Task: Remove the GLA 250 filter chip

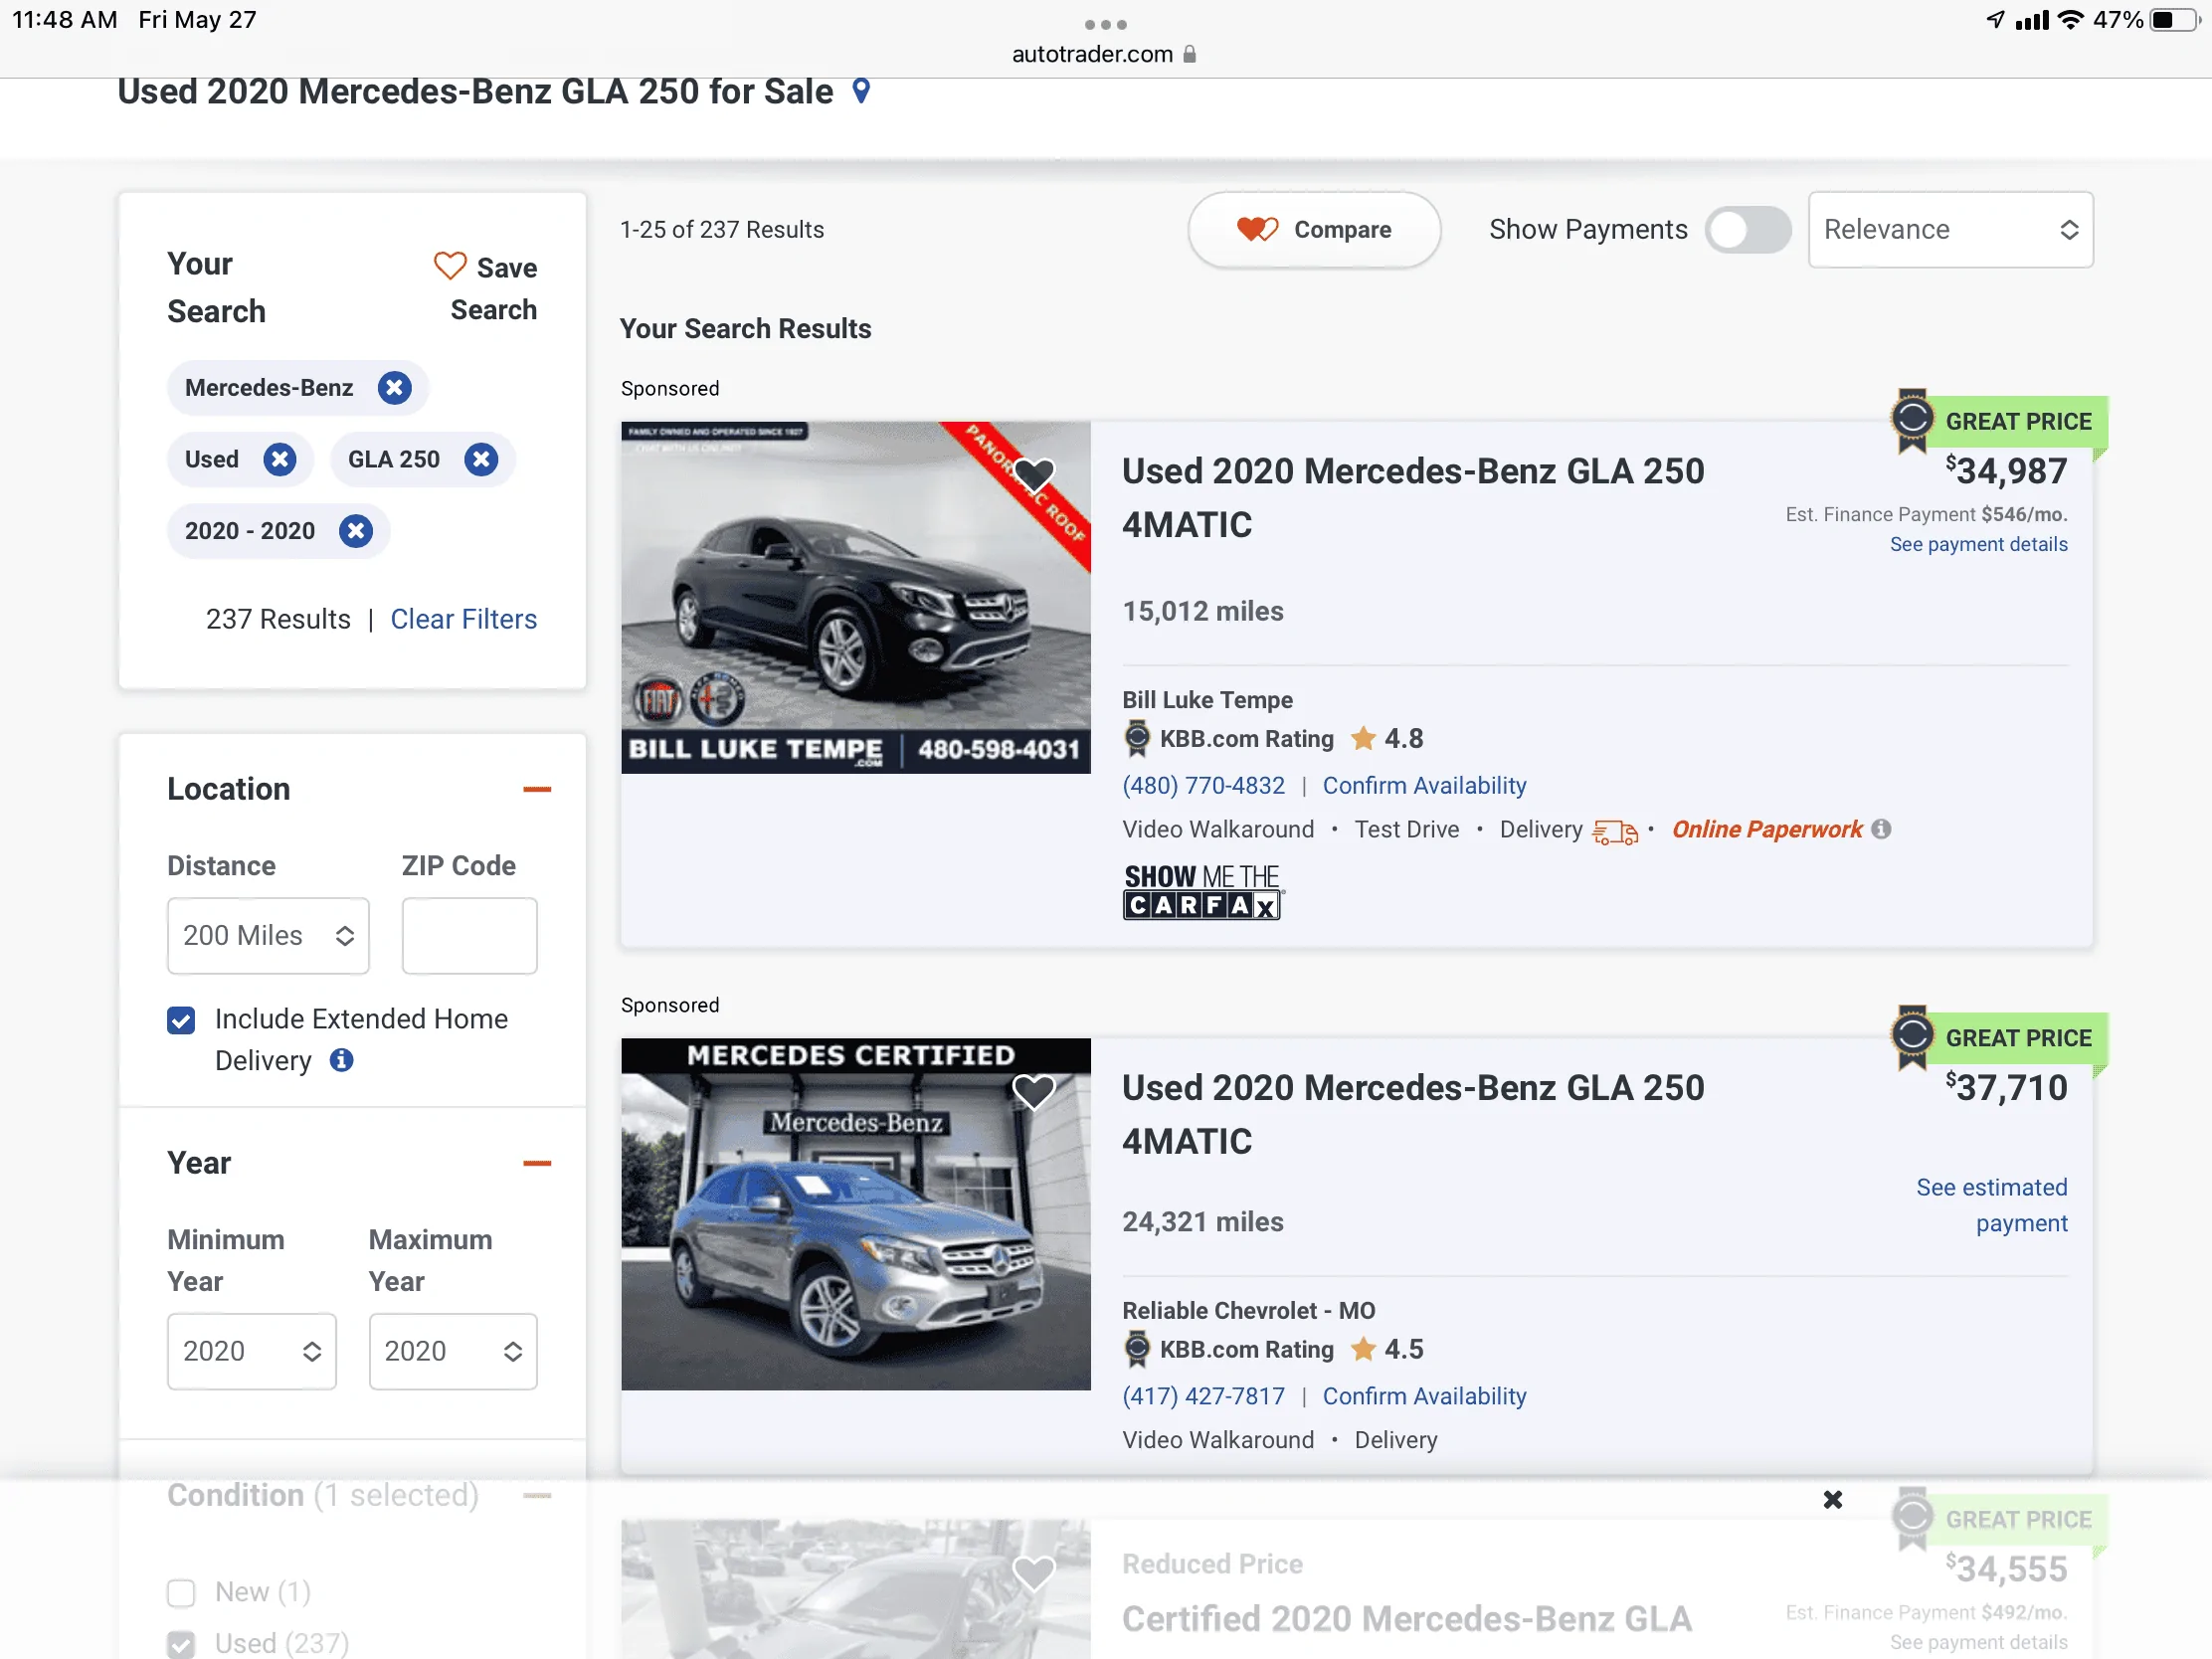Action: click(x=480, y=459)
